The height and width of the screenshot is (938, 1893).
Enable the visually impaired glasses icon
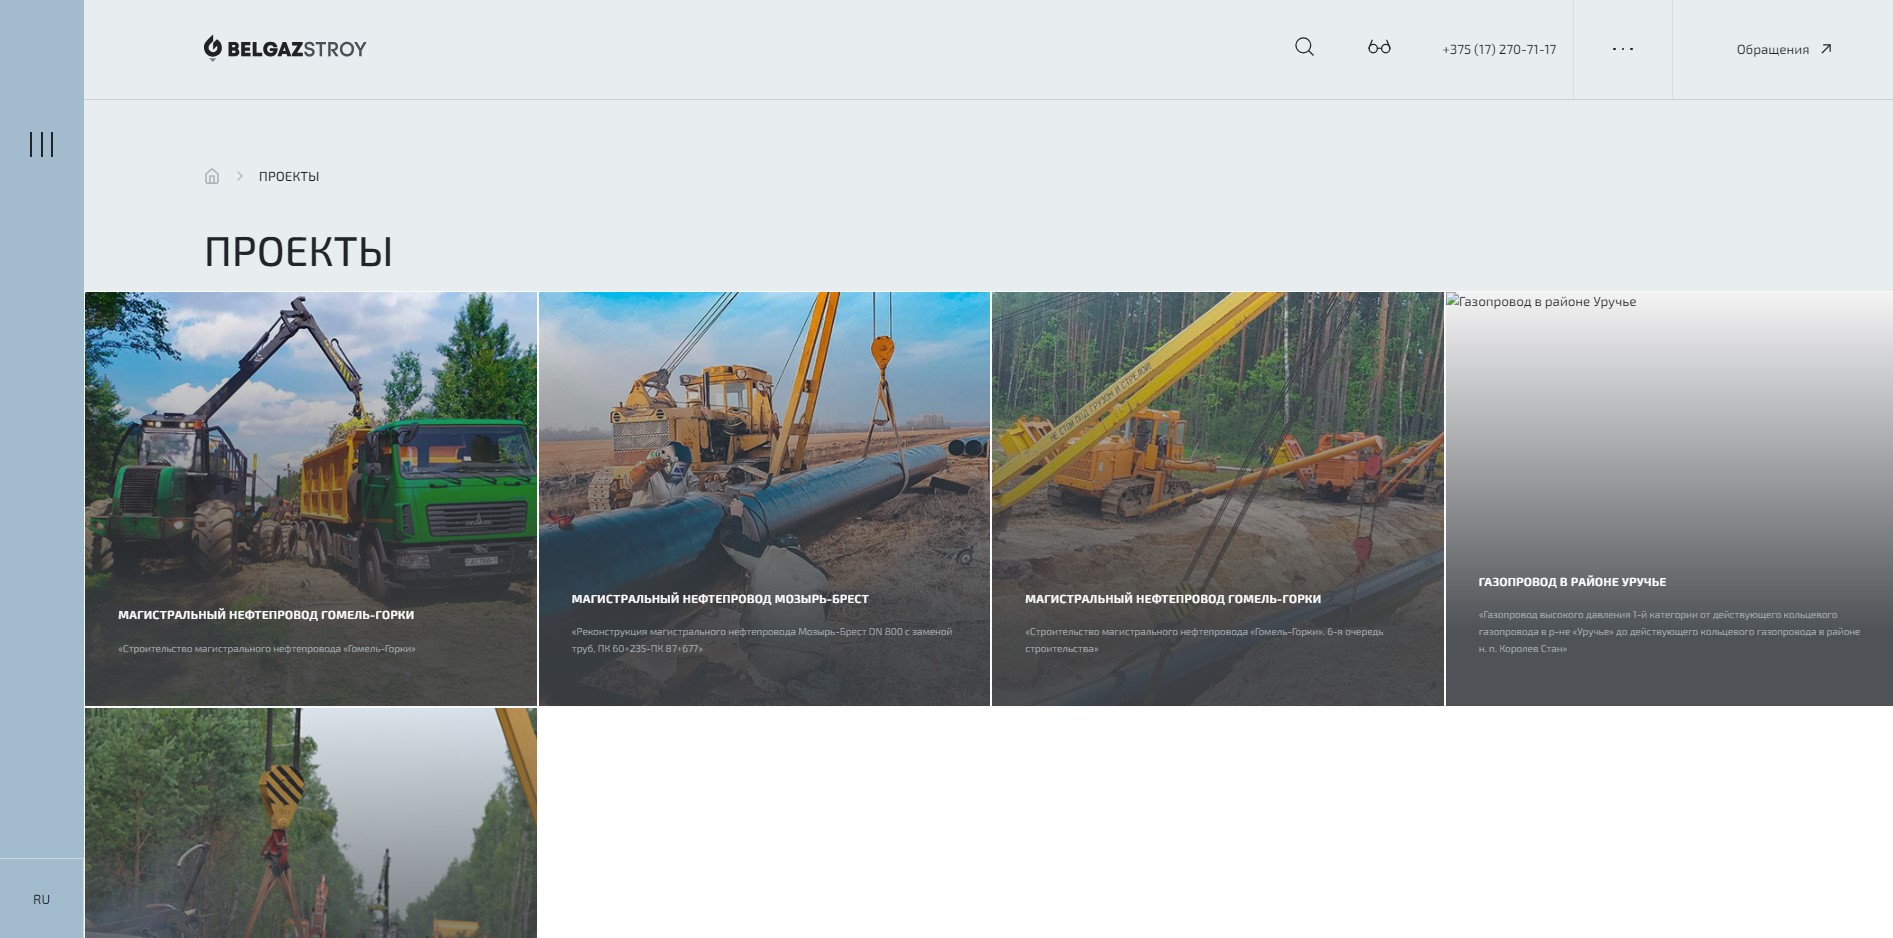tap(1379, 47)
